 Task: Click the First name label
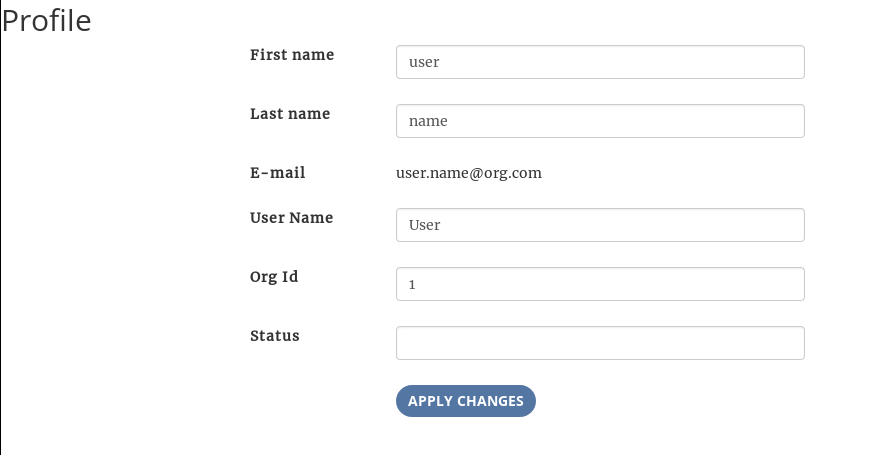[x=292, y=55]
